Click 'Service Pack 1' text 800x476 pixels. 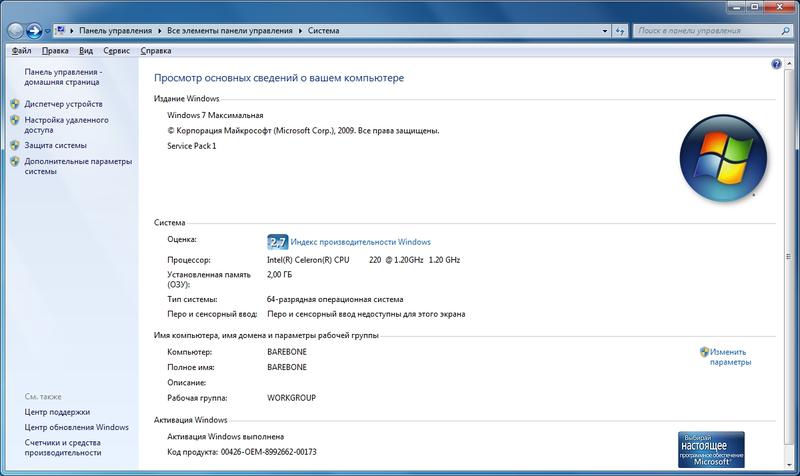pyautogui.click(x=191, y=146)
